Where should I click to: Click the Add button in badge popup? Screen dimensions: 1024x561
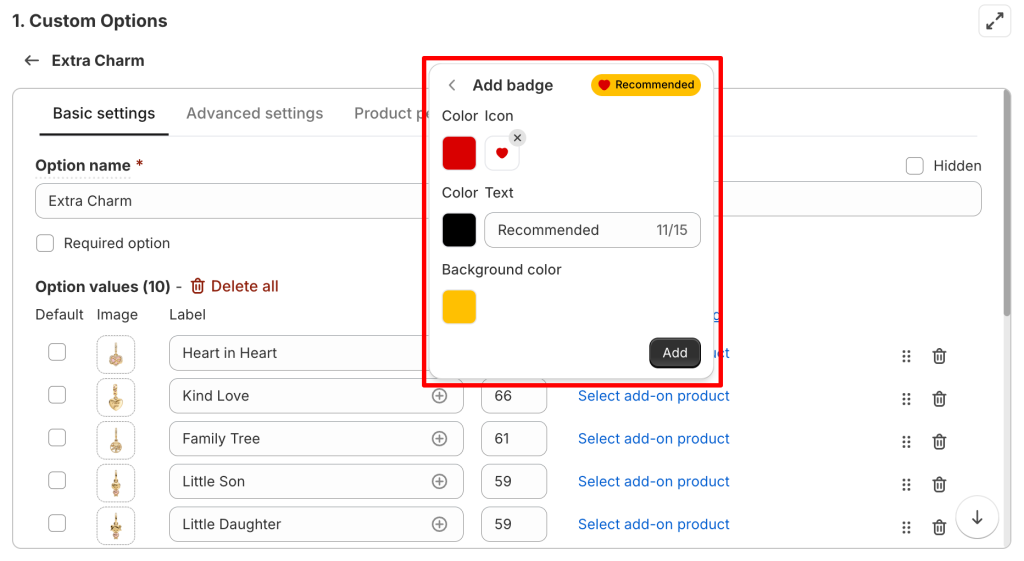click(675, 353)
